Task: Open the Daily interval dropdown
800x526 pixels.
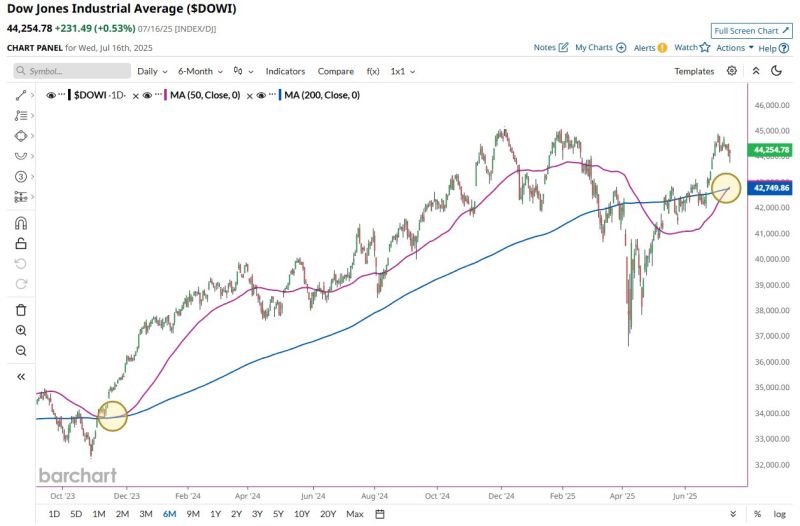Action: point(151,71)
